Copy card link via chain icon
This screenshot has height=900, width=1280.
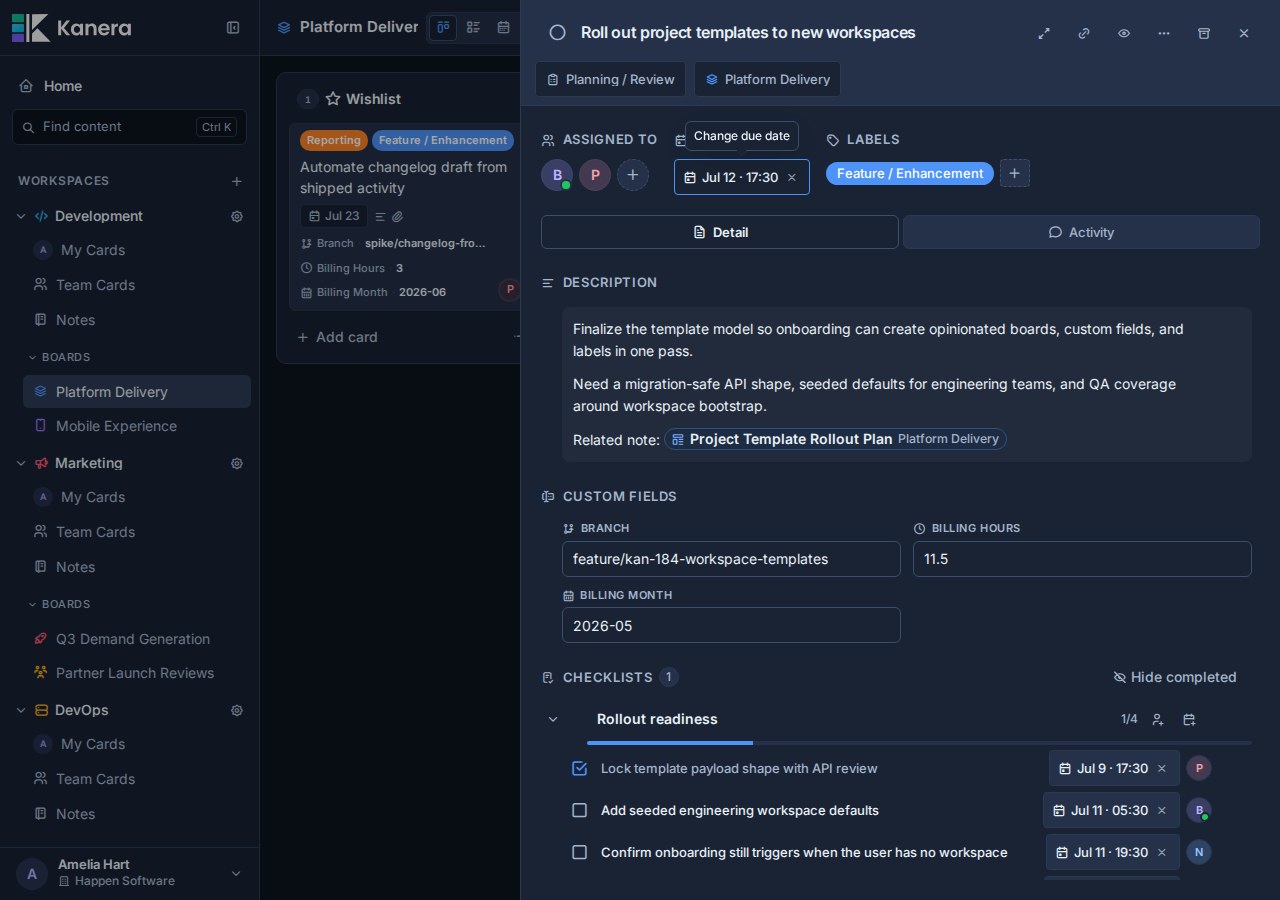1084,33
